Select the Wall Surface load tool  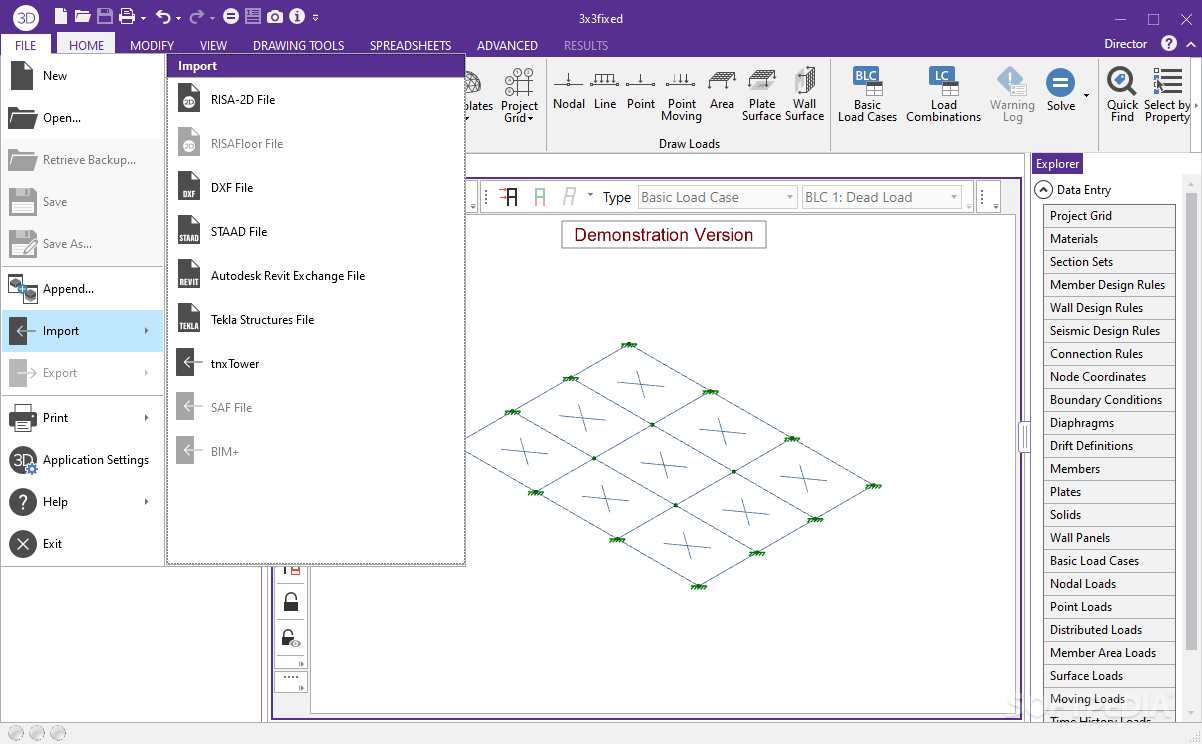coord(804,96)
